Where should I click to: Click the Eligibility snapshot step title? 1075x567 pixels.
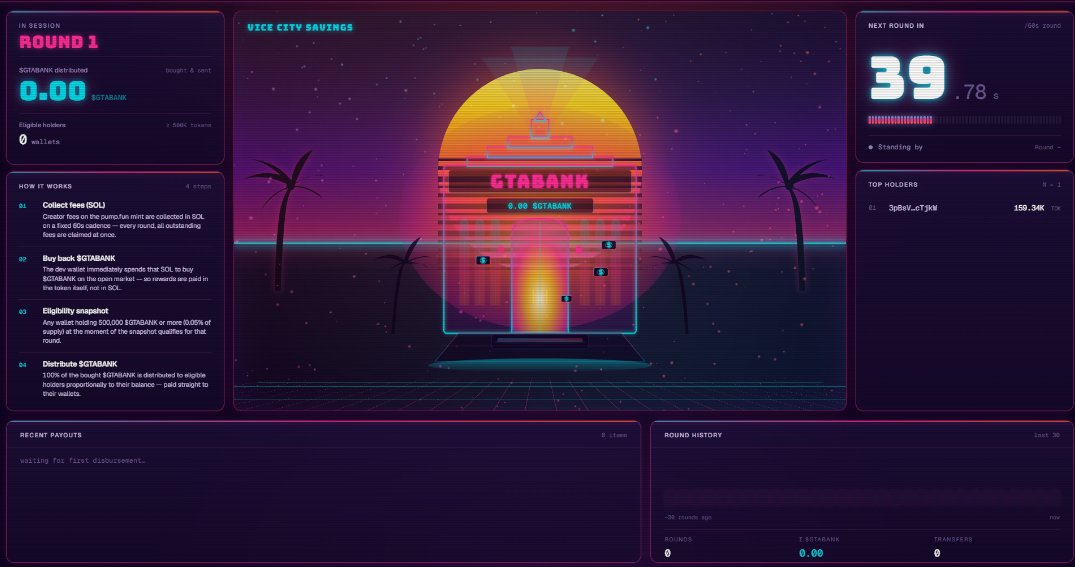click(75, 311)
